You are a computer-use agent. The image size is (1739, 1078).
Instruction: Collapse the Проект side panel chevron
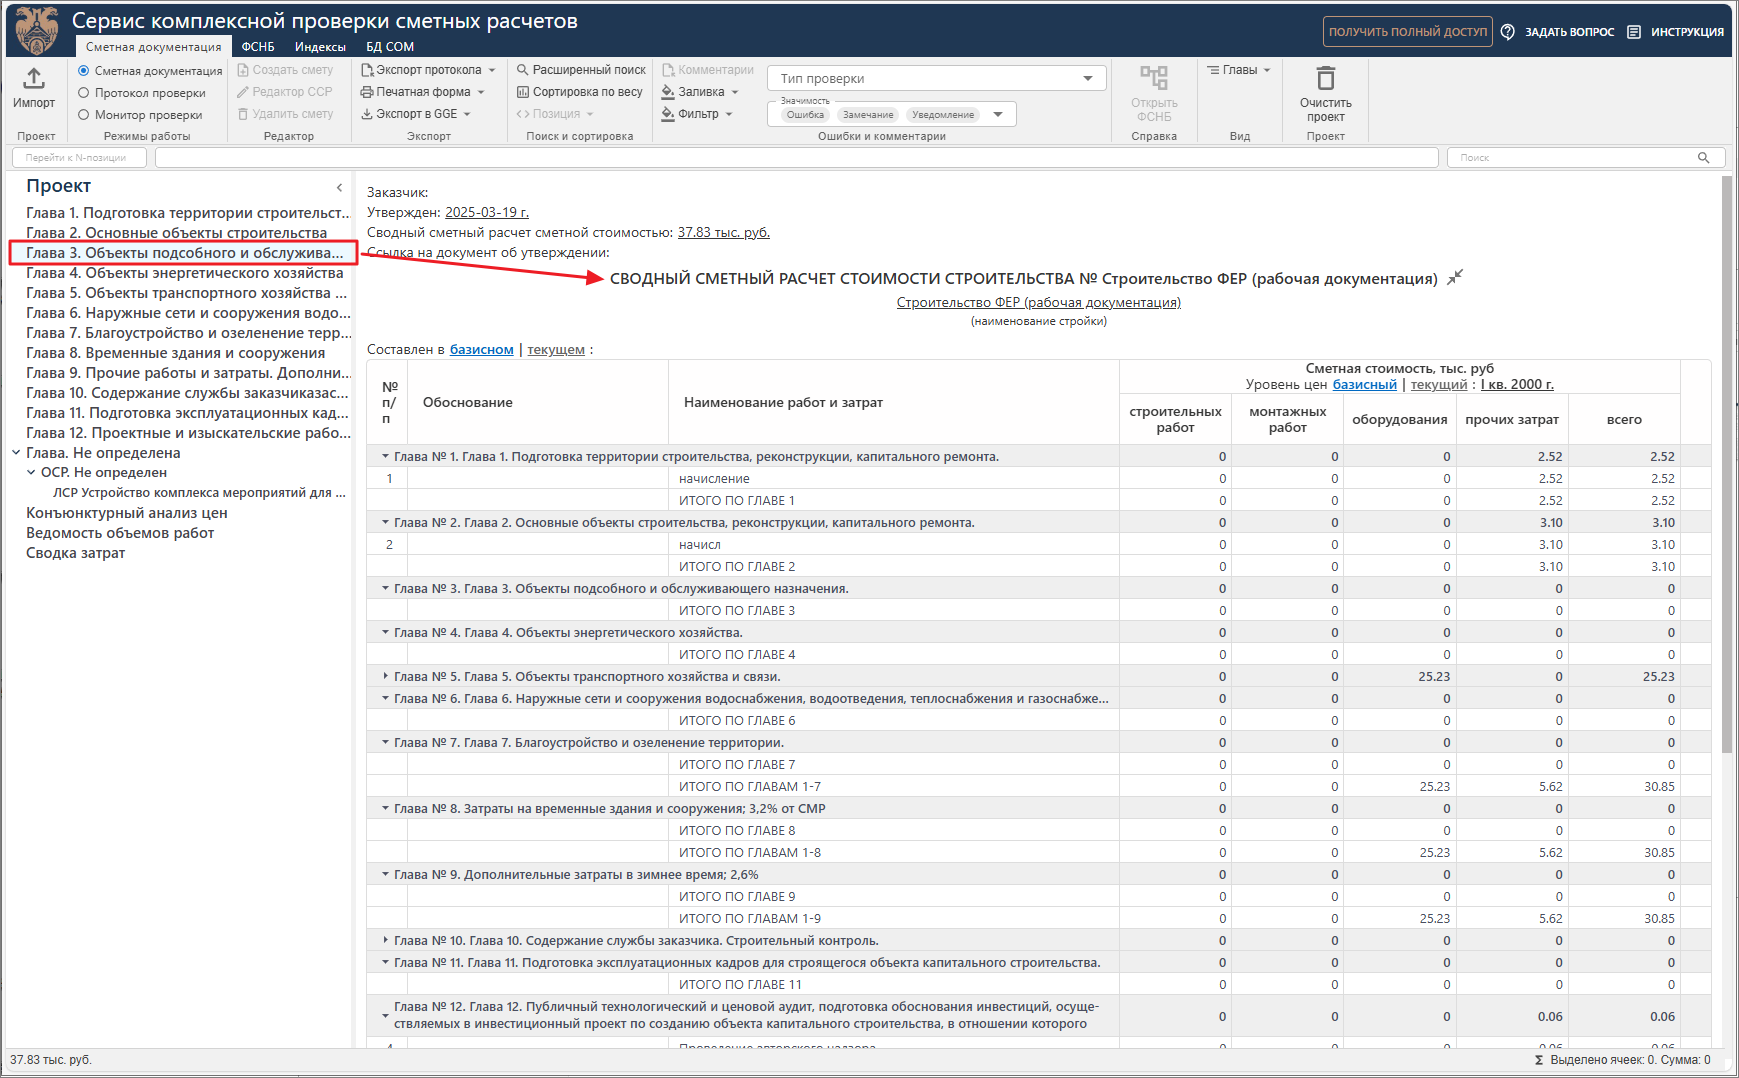coord(339,187)
